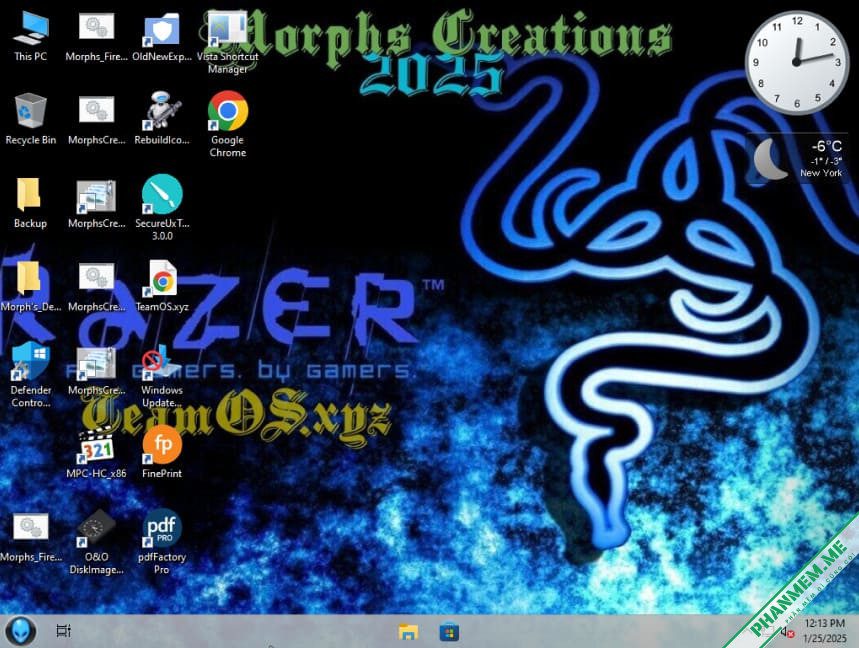859x648 pixels.
Task: Select MorphsCre... icon beside Defender Control
Action: 96,370
